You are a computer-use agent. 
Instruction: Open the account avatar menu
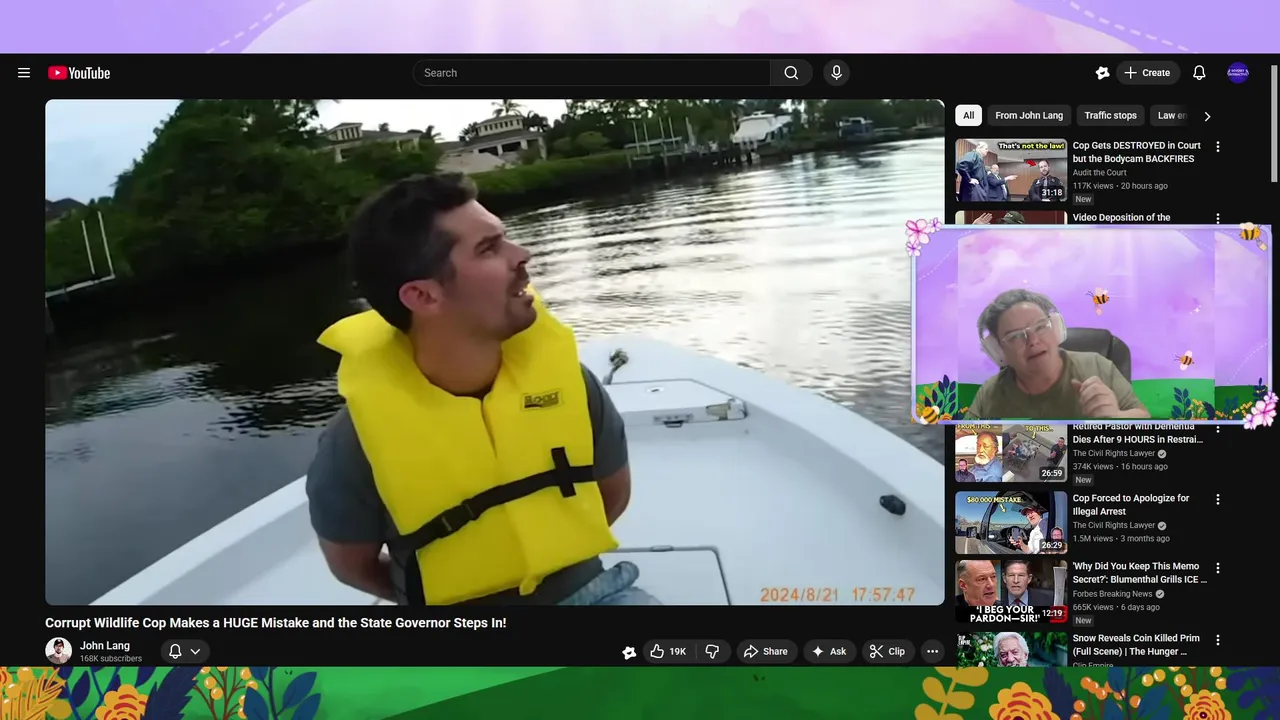1238,73
